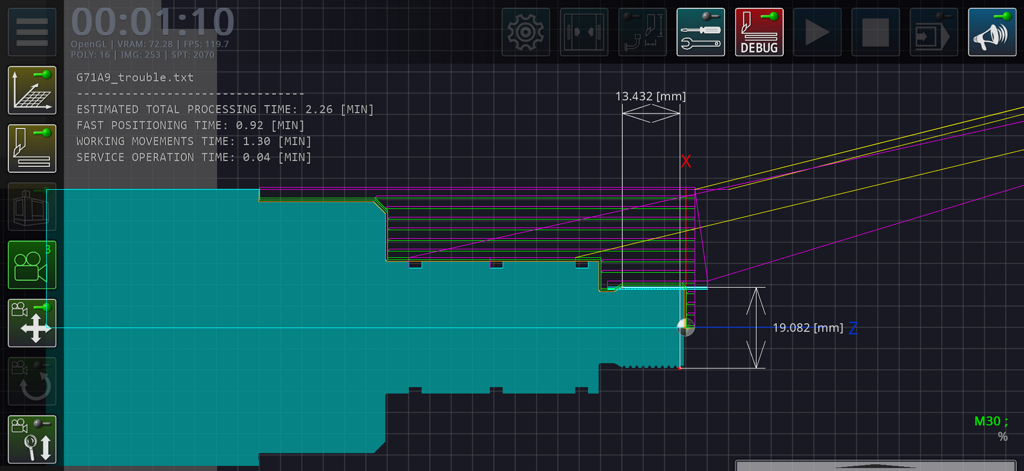Viewport: 1024px width, 471px height.
Task: Click the red X axis label
Action: coord(686,161)
